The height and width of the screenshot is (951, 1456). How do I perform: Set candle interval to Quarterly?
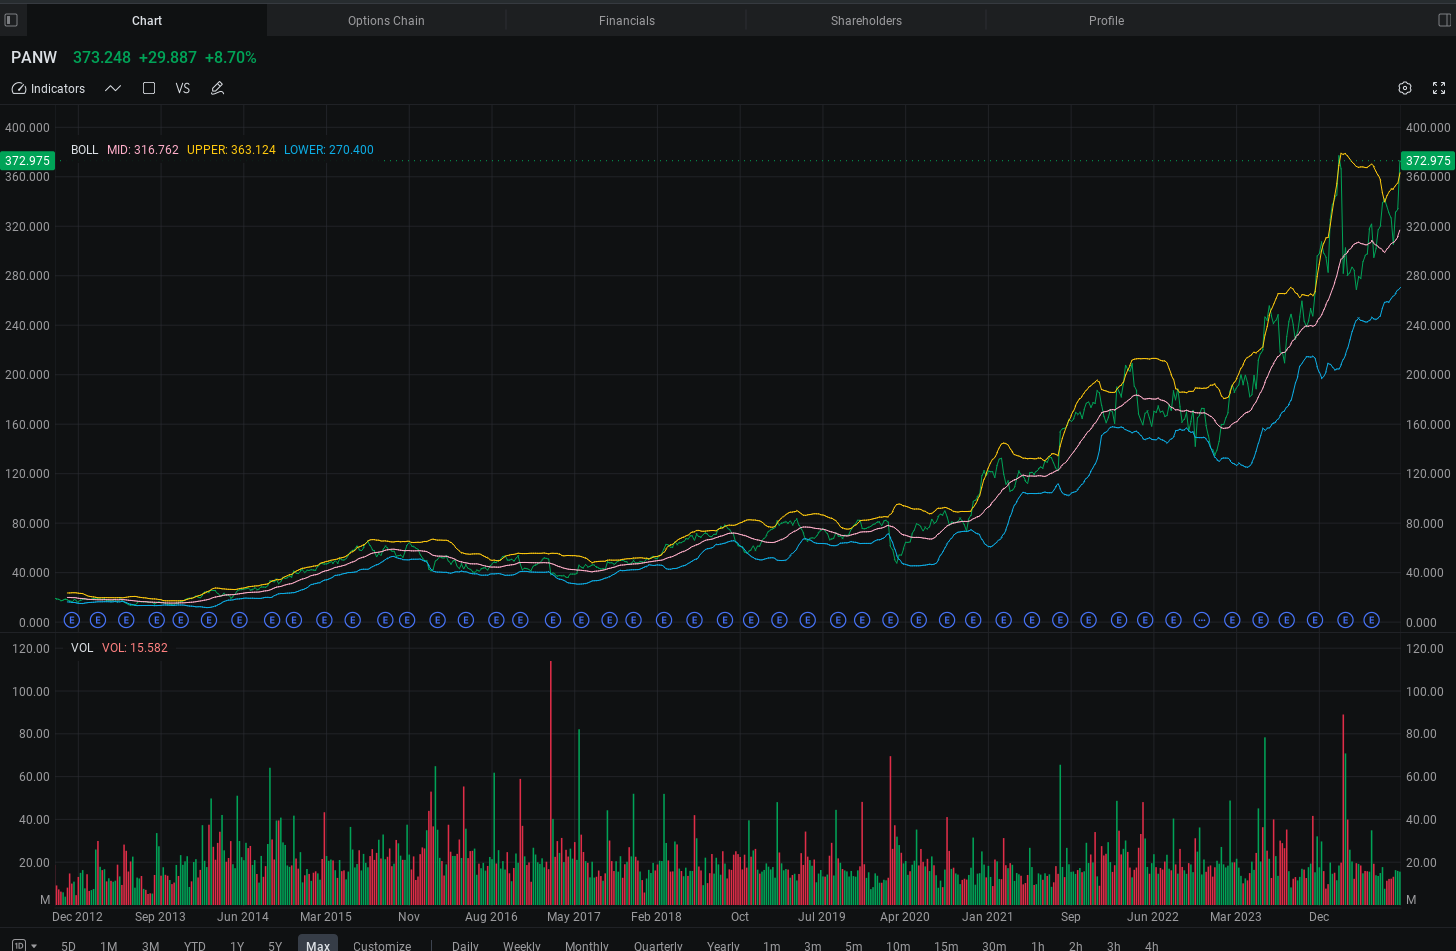click(658, 945)
